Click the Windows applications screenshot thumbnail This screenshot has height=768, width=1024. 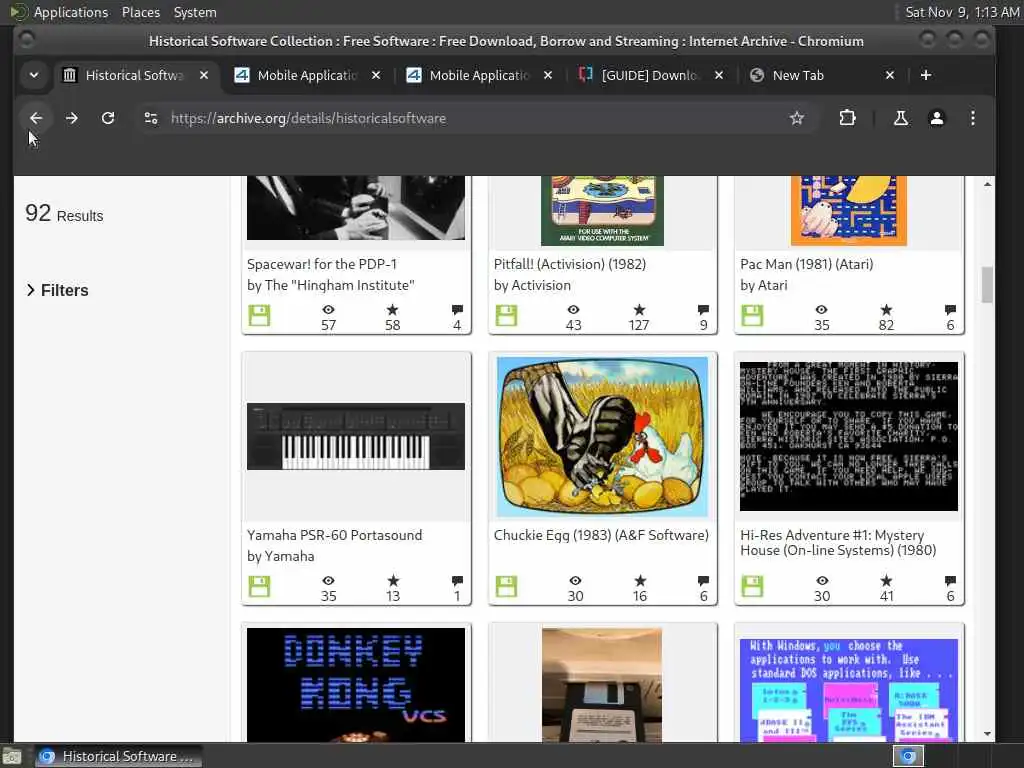849,690
